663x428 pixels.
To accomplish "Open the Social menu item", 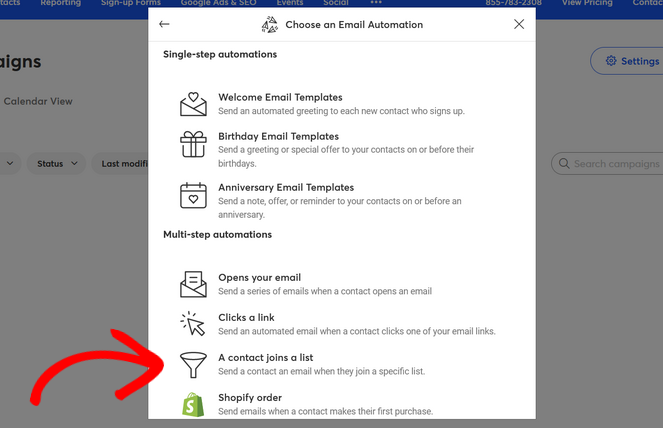I will coord(336,3).
